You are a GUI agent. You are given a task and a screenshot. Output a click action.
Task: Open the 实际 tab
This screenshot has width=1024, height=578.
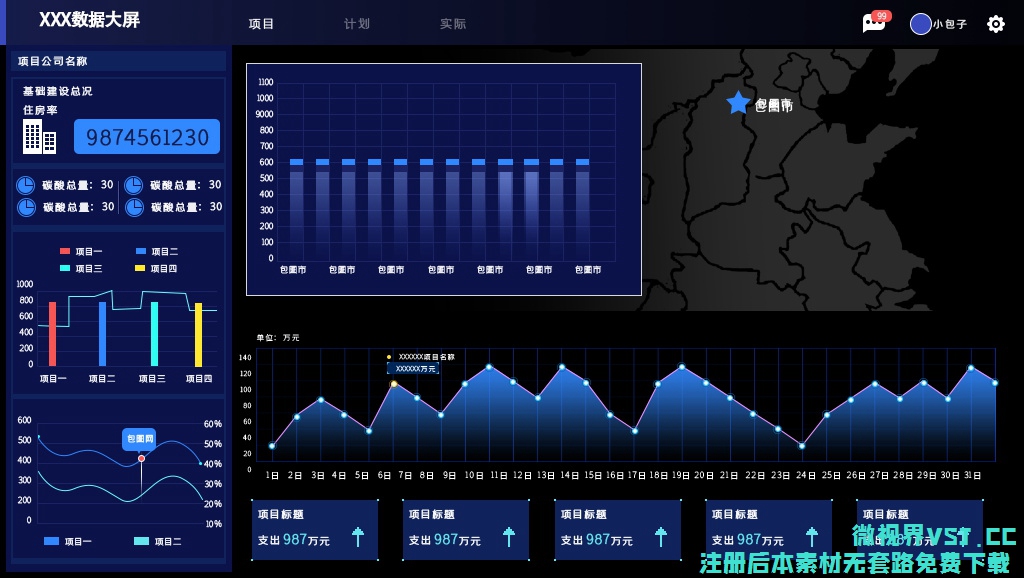coord(452,24)
